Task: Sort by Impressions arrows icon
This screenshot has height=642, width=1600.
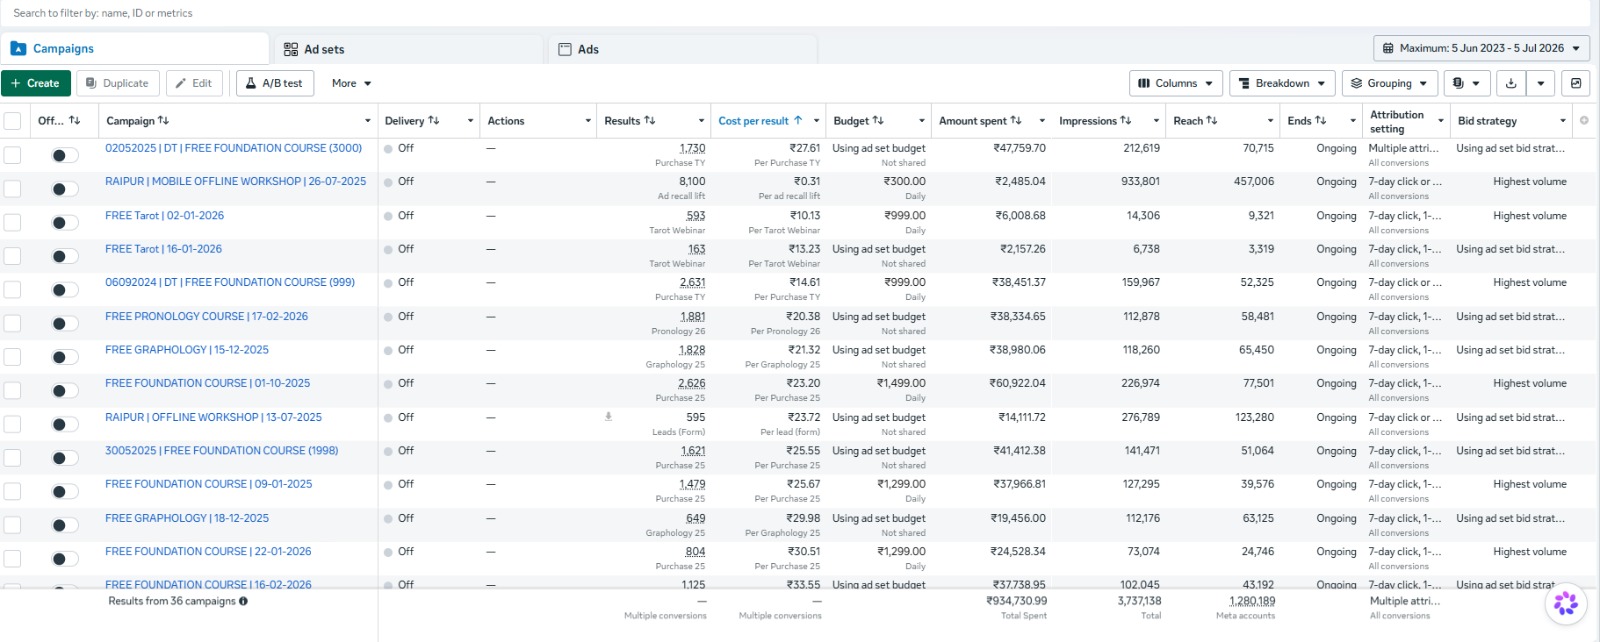Action: [1126, 121]
